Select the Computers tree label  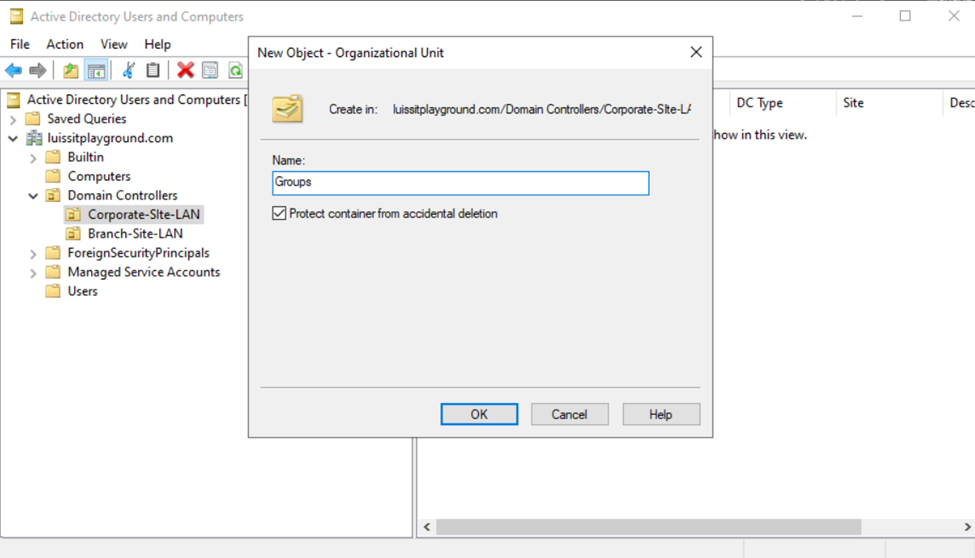point(99,176)
